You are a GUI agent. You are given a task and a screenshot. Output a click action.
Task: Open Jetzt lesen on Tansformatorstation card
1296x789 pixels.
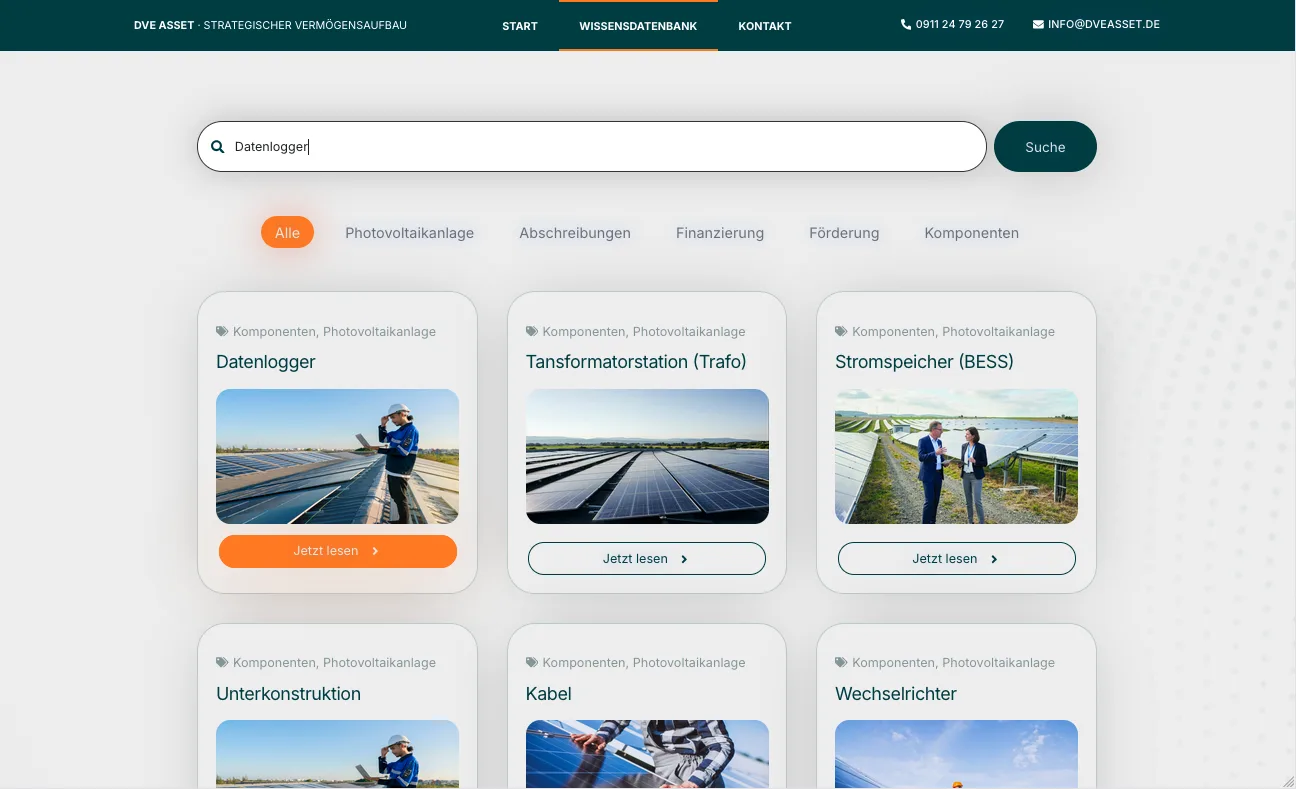(x=647, y=559)
